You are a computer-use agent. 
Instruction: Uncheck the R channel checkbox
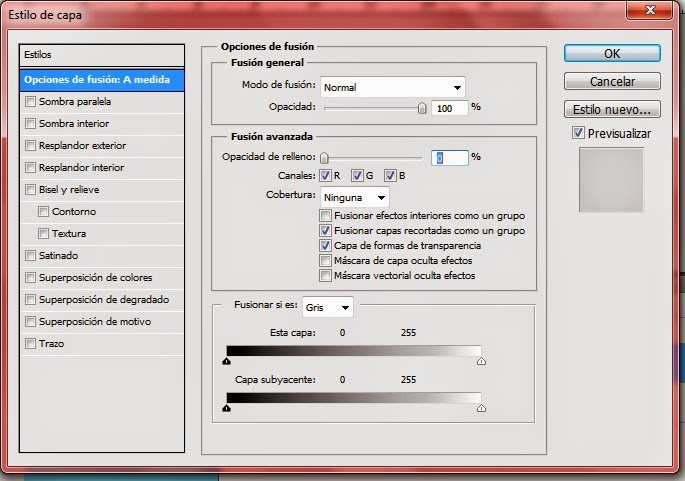coord(325,176)
